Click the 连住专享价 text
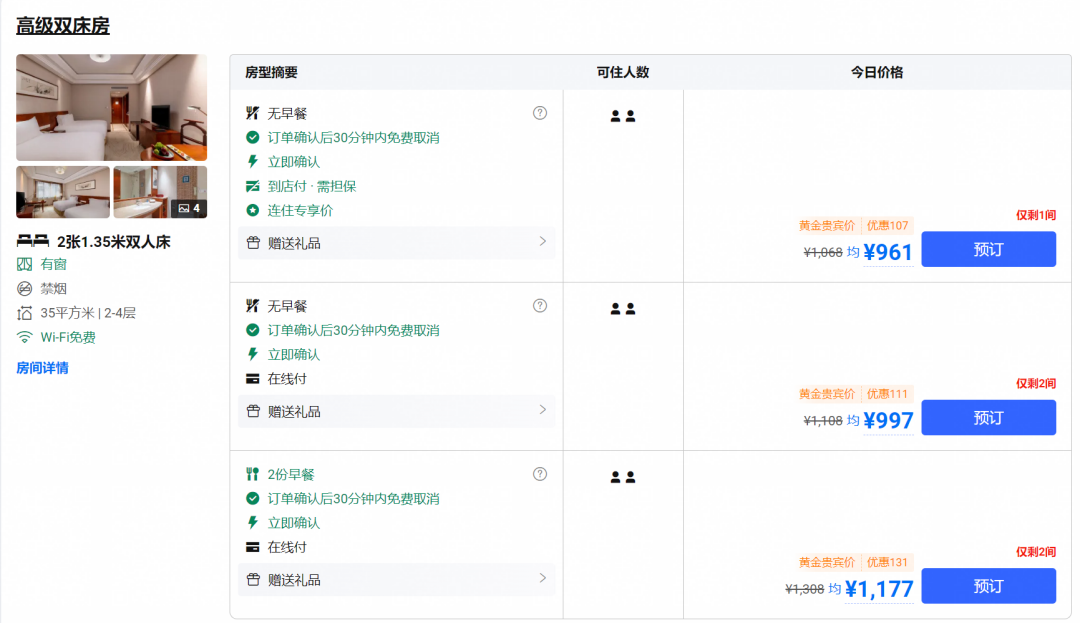The image size is (1080, 623). (300, 210)
